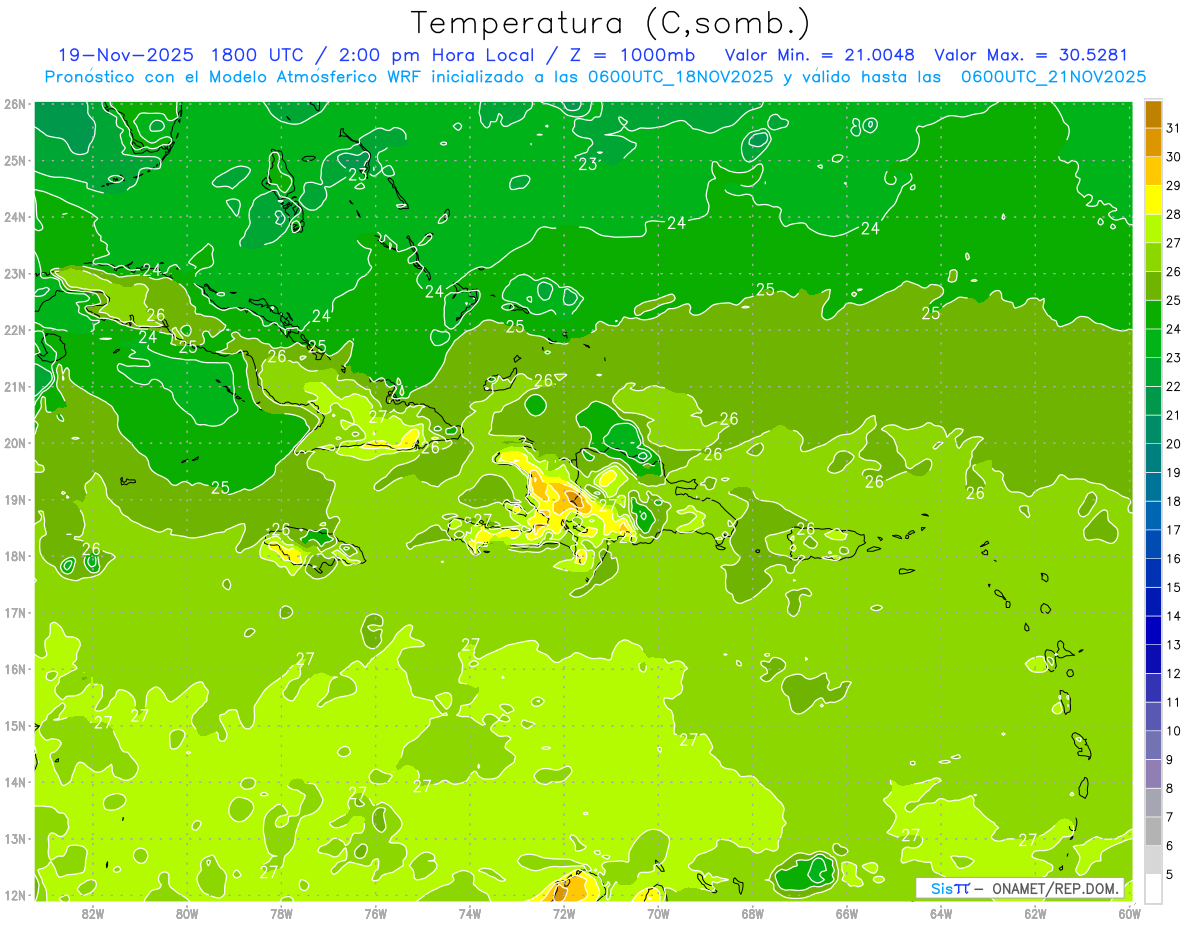Click legend value "21" on the color bar

(x=1174, y=415)
